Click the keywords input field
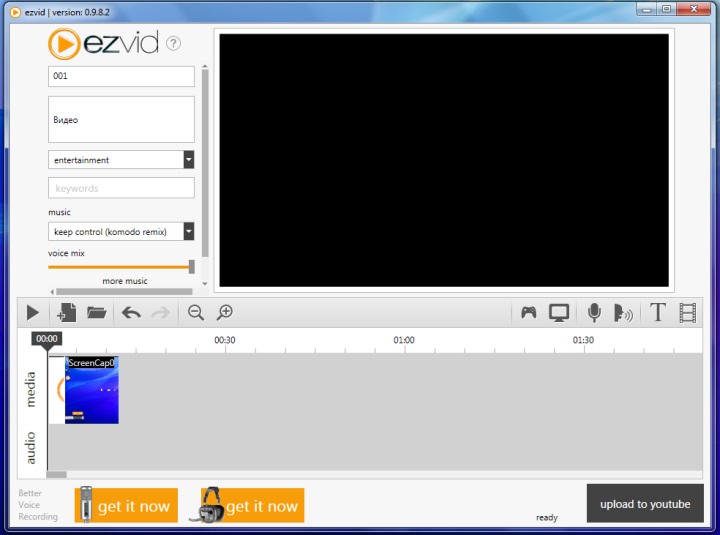This screenshot has width=720, height=535. click(x=121, y=188)
